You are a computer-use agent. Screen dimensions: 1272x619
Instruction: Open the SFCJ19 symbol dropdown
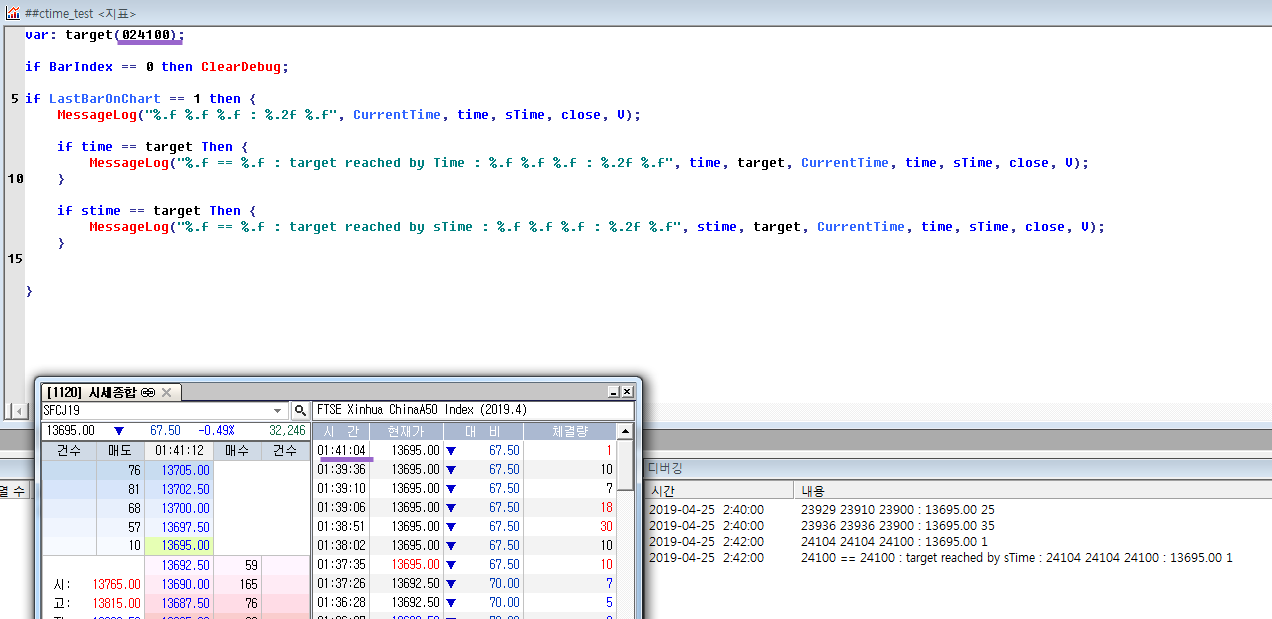278,411
